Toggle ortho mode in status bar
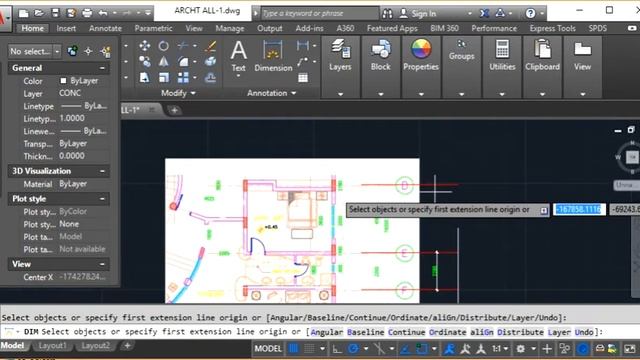The image size is (640, 360). [x=337, y=349]
